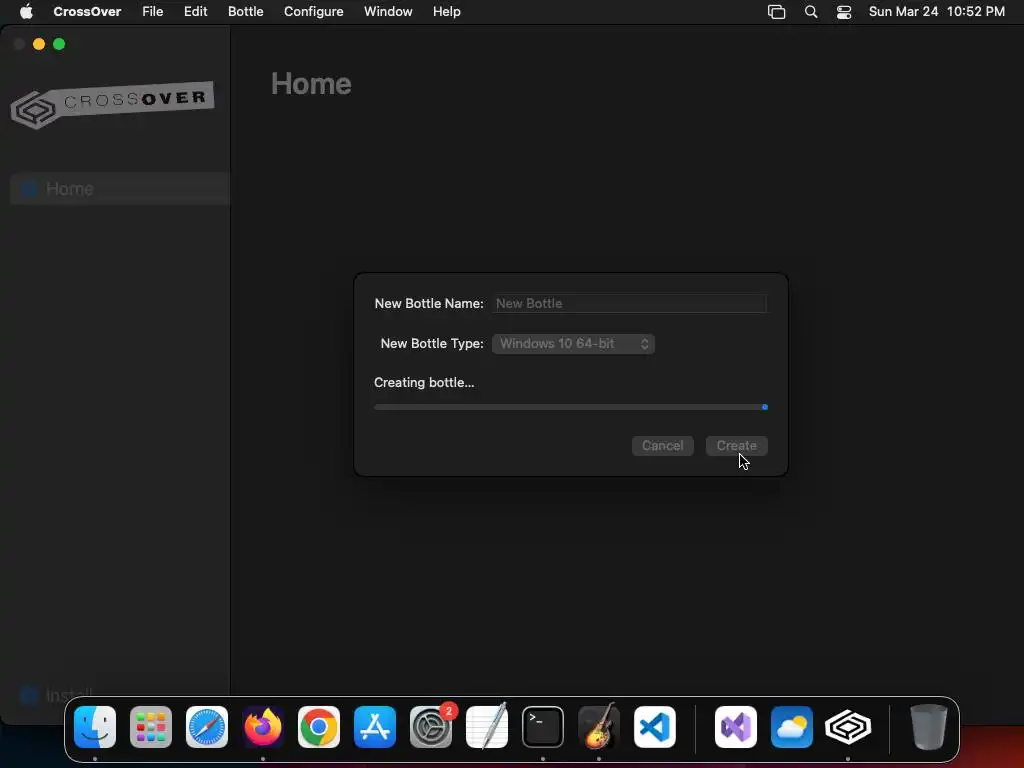Click the New Bottle Name field

pos(630,303)
